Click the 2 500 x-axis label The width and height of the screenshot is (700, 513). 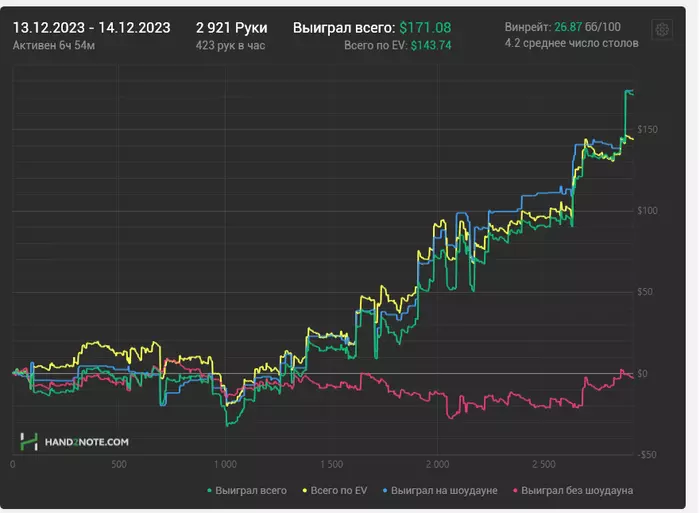tap(544, 464)
